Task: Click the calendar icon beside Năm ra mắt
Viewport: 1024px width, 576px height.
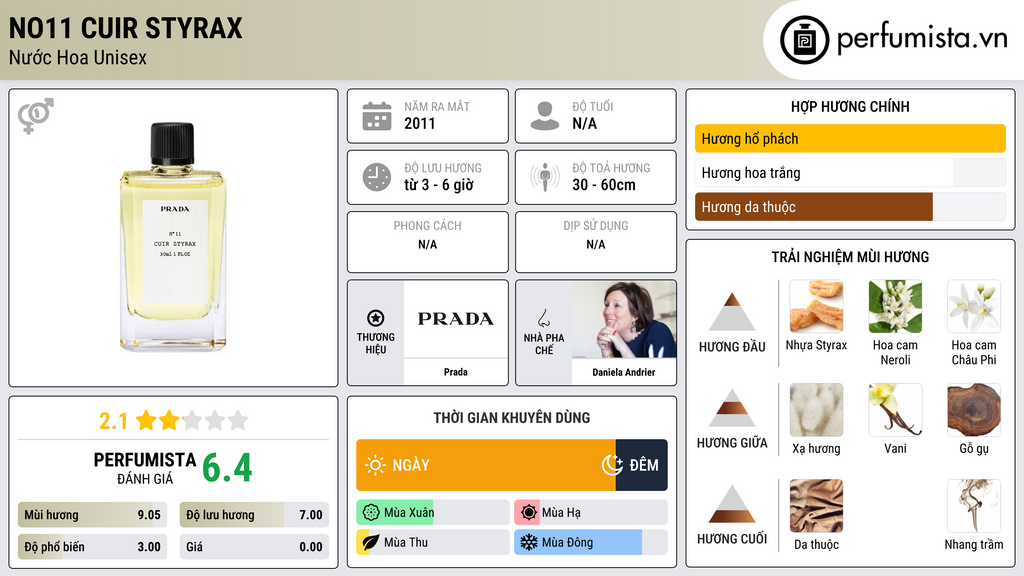Action: click(x=376, y=116)
